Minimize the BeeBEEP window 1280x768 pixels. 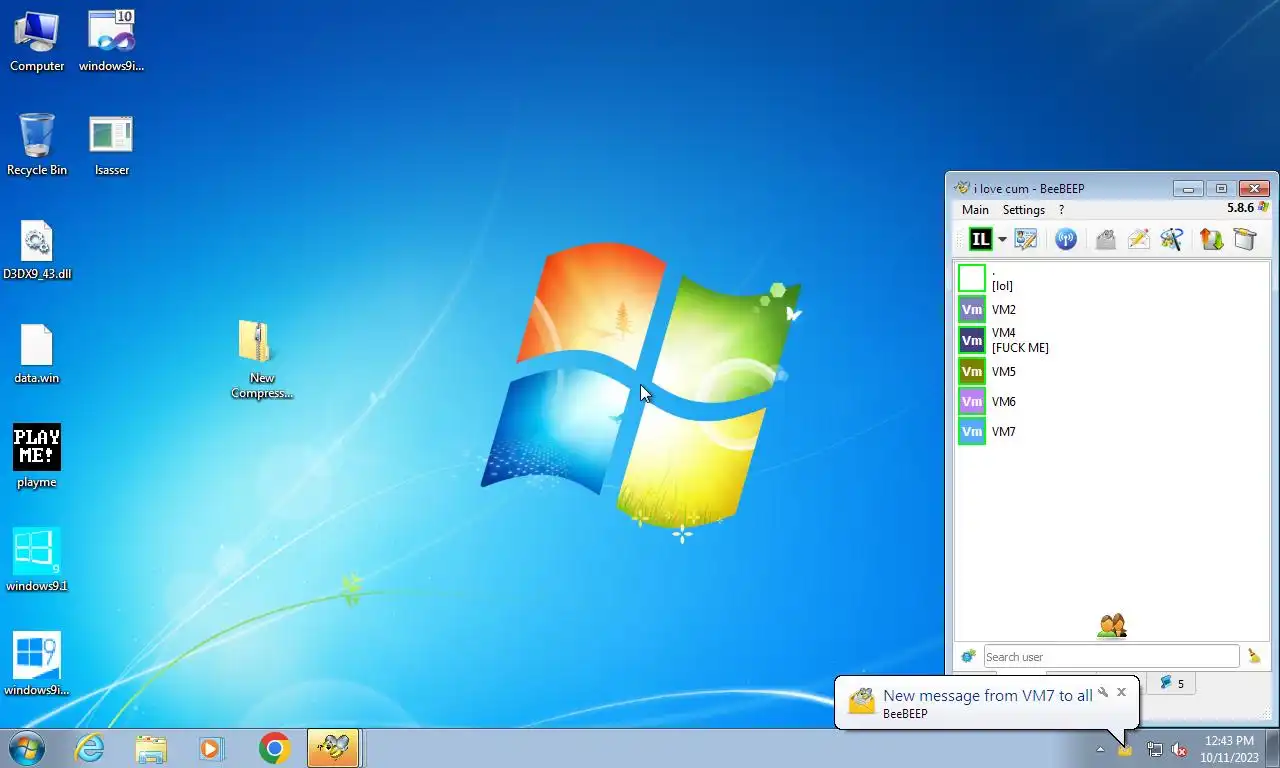click(x=1188, y=188)
